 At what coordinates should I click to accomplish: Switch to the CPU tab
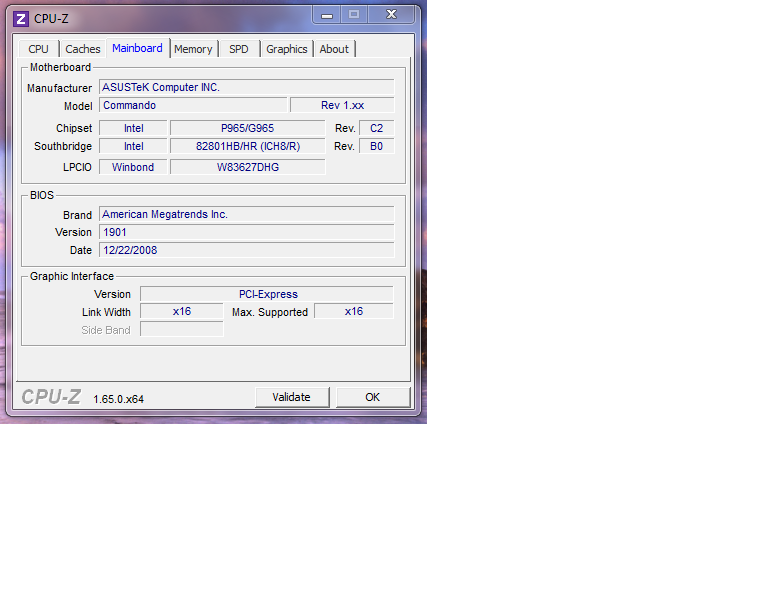tap(38, 49)
